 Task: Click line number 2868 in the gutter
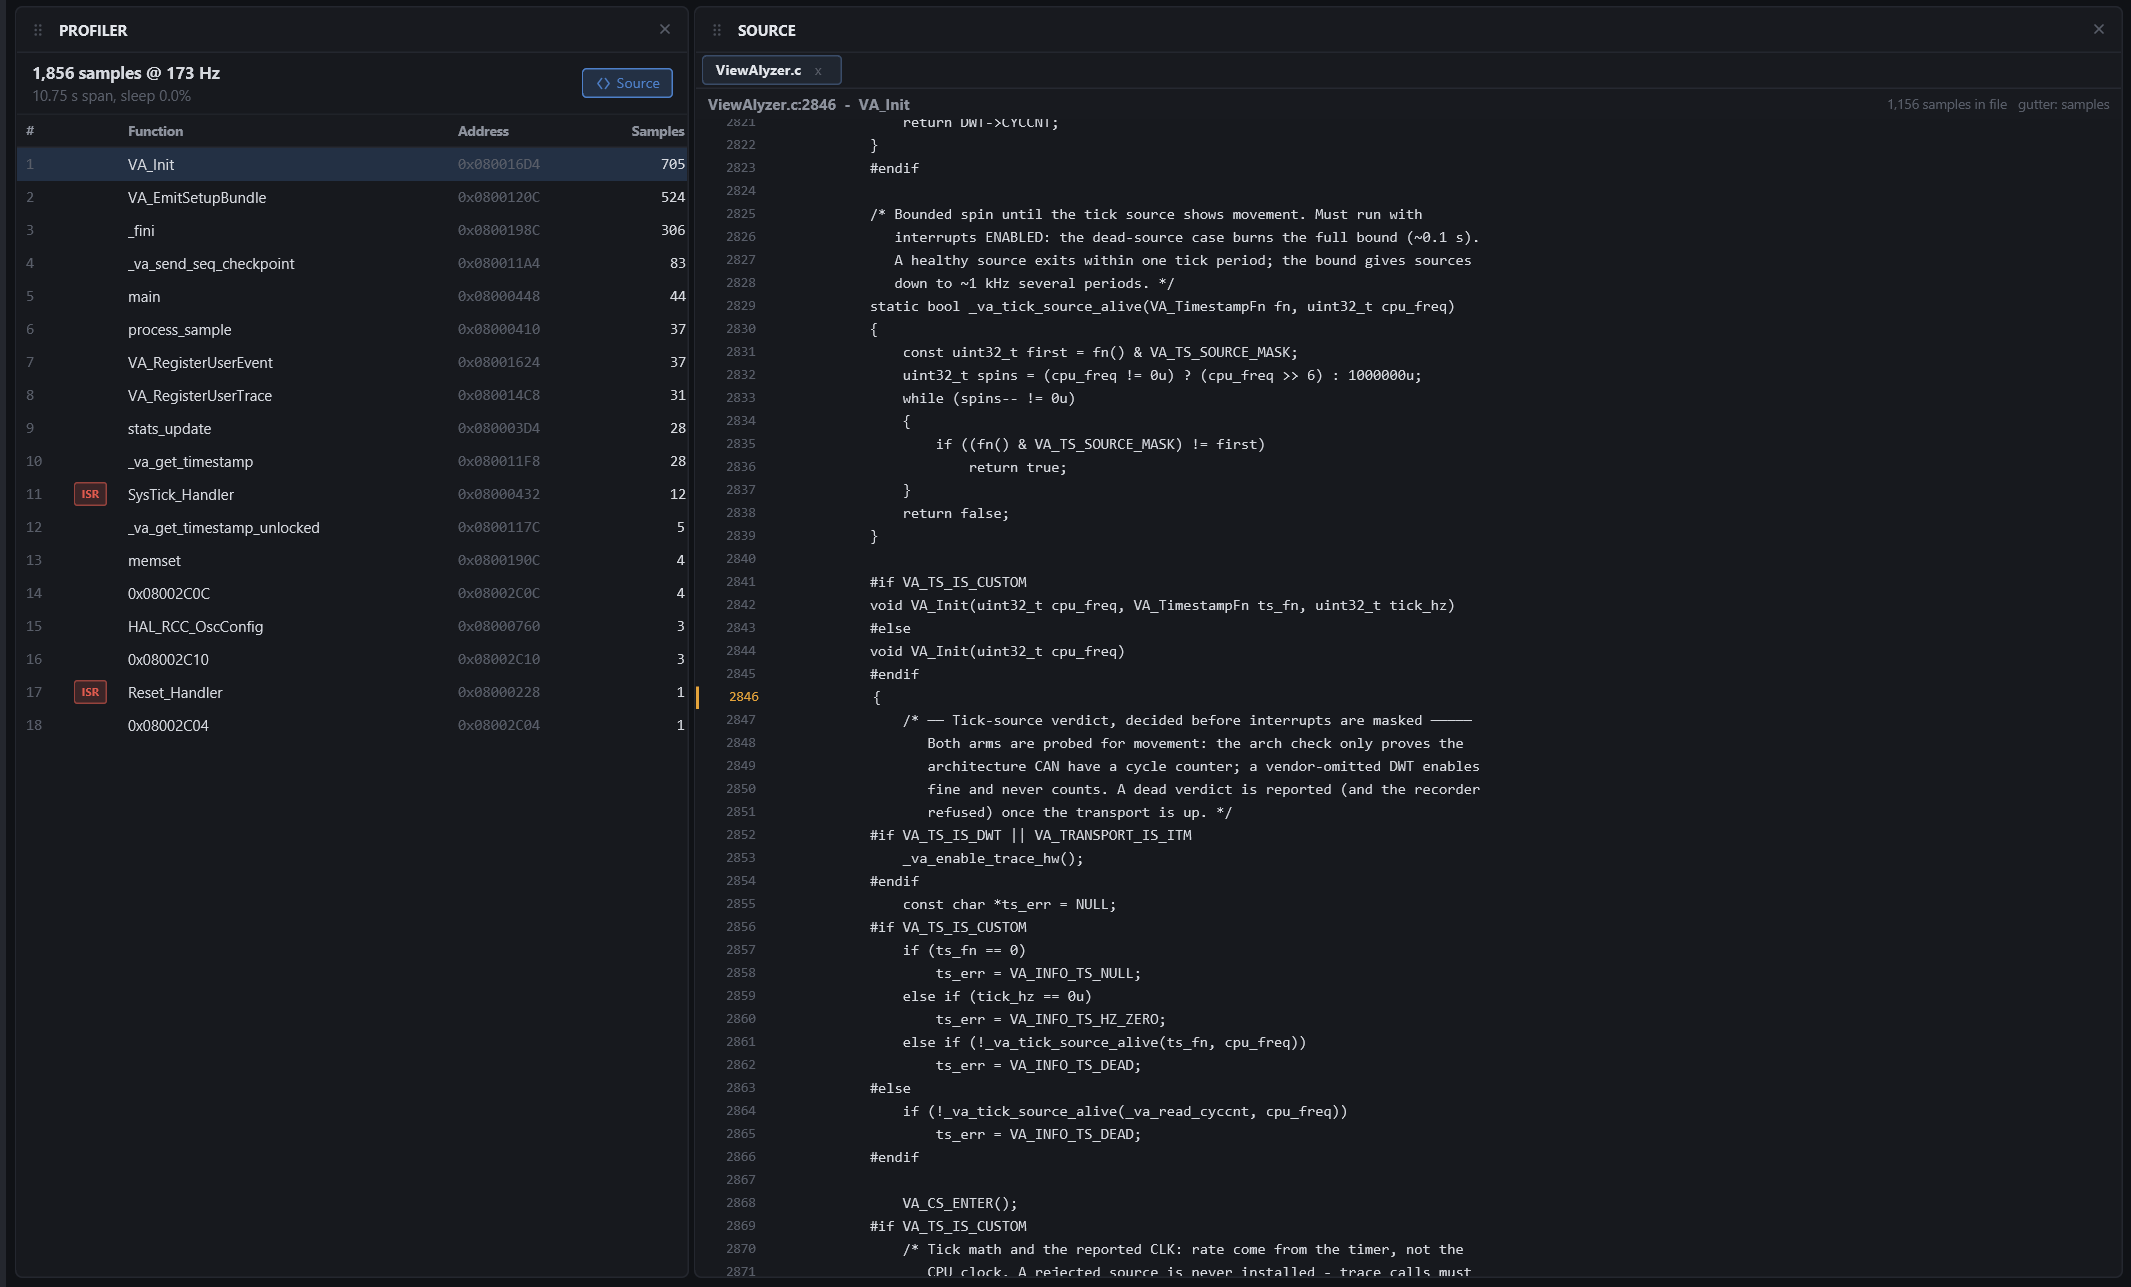[x=741, y=1203]
